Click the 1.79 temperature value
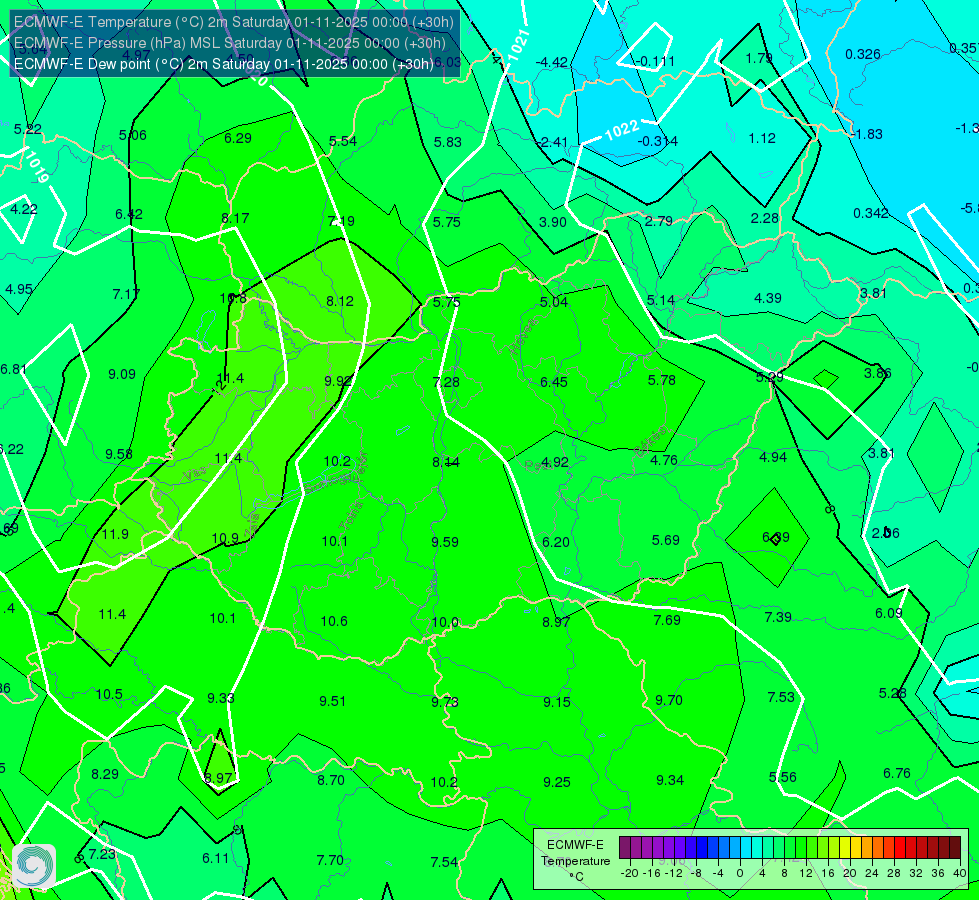This screenshot has width=979, height=900. [759, 59]
